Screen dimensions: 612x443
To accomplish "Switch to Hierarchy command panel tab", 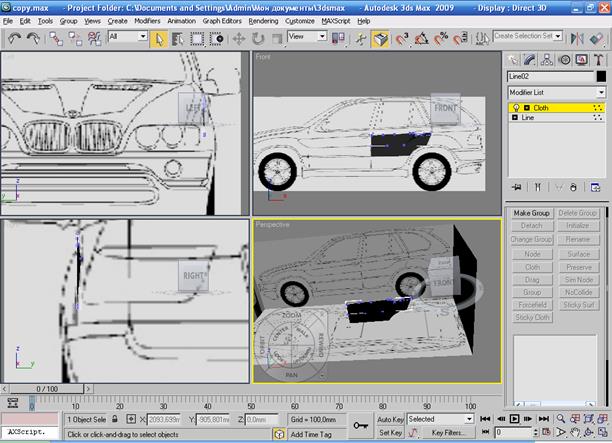I will (547, 60).
